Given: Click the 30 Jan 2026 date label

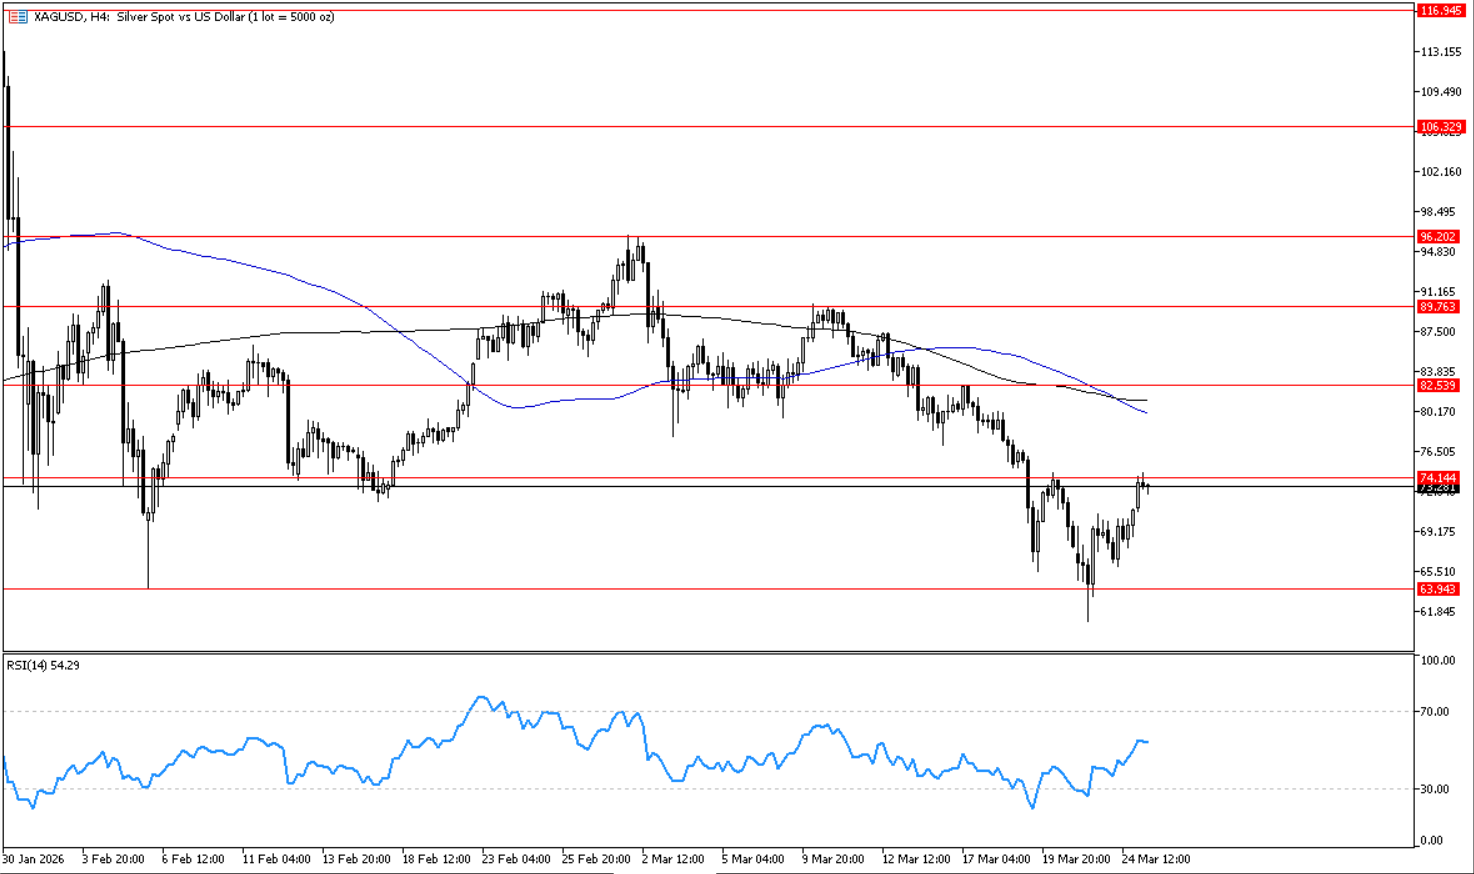Looking at the screenshot, I should 34,859.
